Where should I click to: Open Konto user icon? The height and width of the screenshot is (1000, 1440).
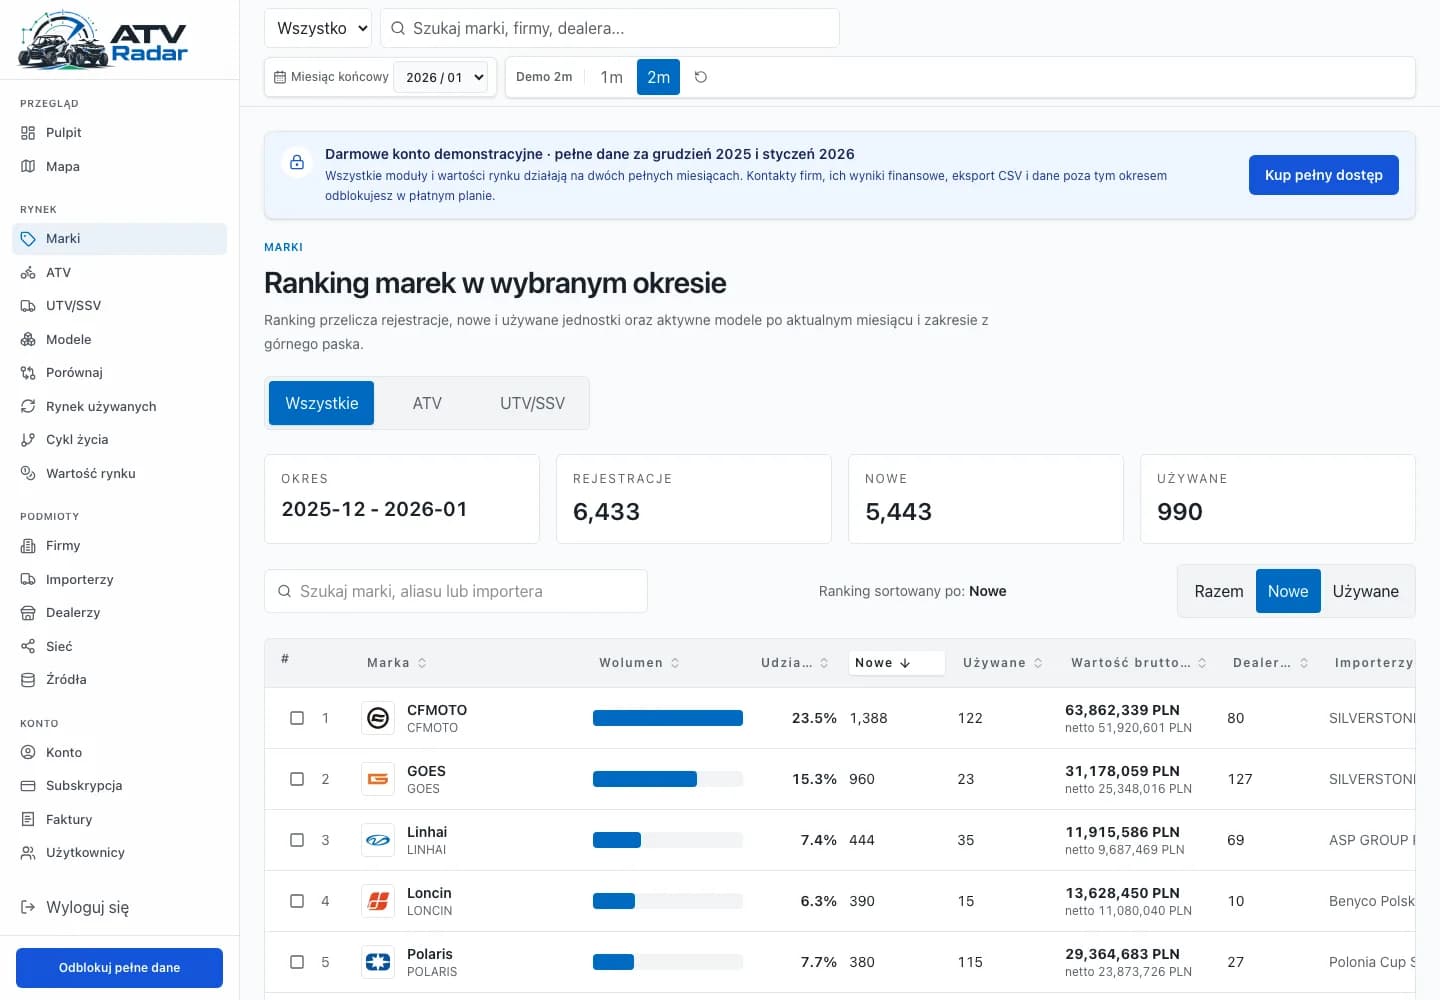28,753
